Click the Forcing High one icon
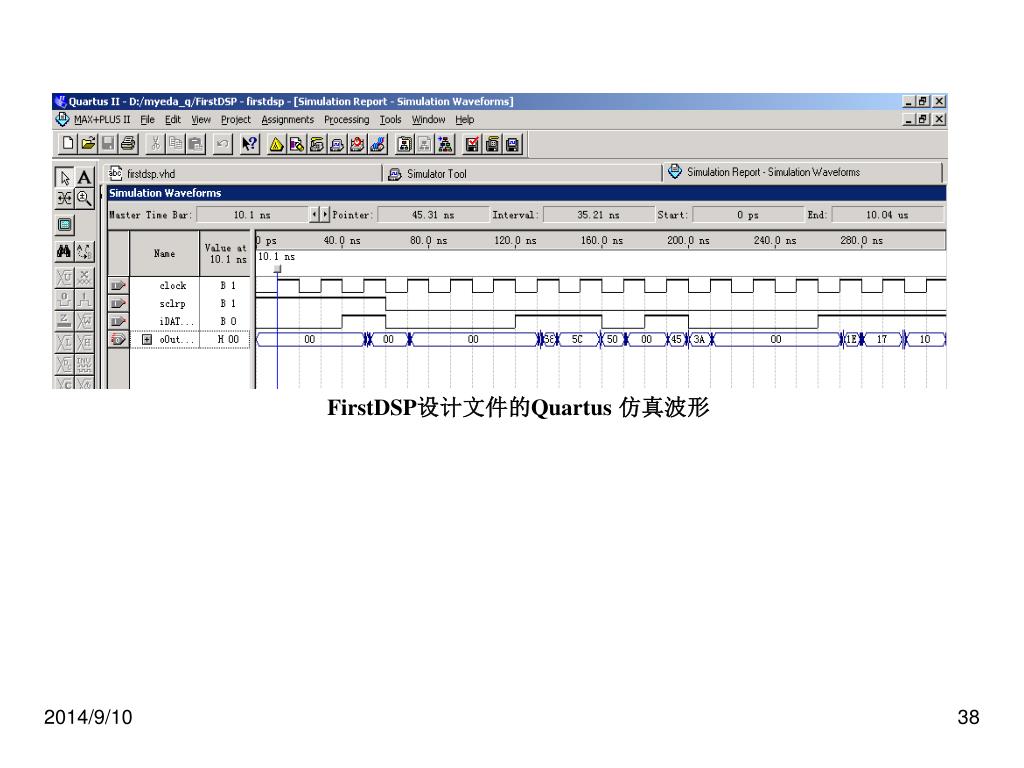The image size is (1024, 768). tap(84, 299)
